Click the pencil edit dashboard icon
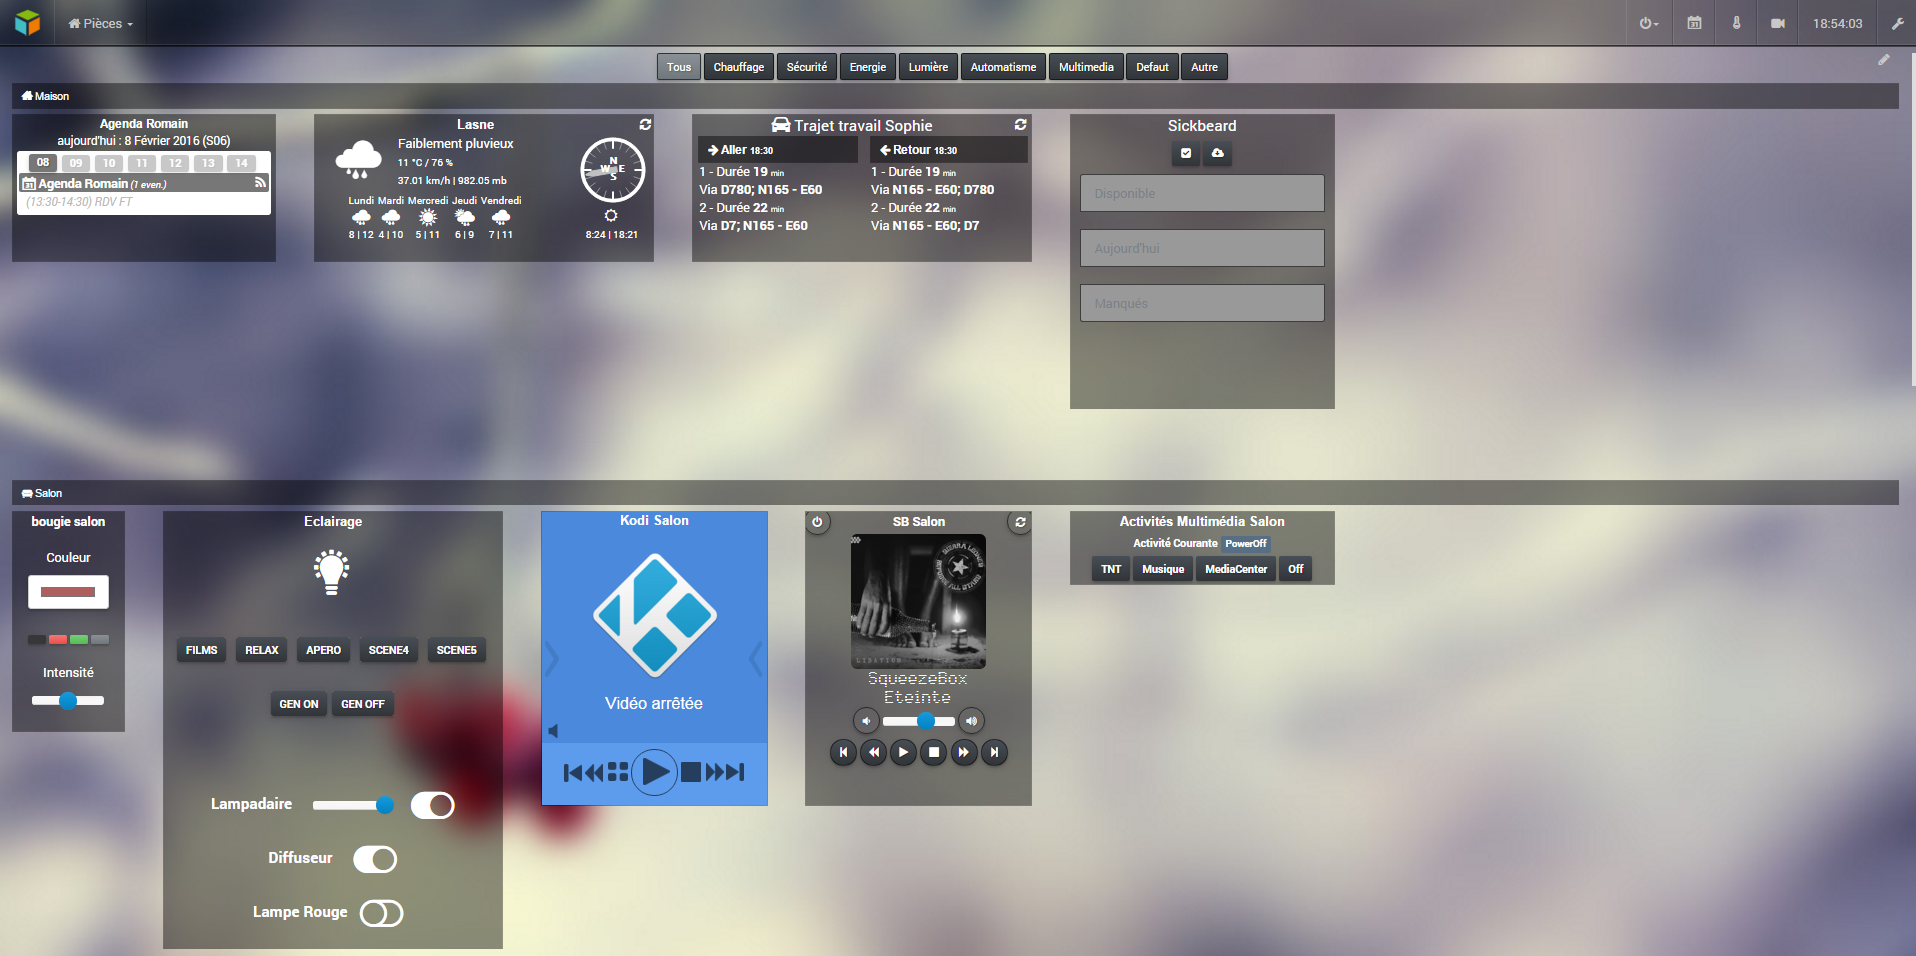Viewport: 1916px width, 956px height. click(x=1883, y=60)
